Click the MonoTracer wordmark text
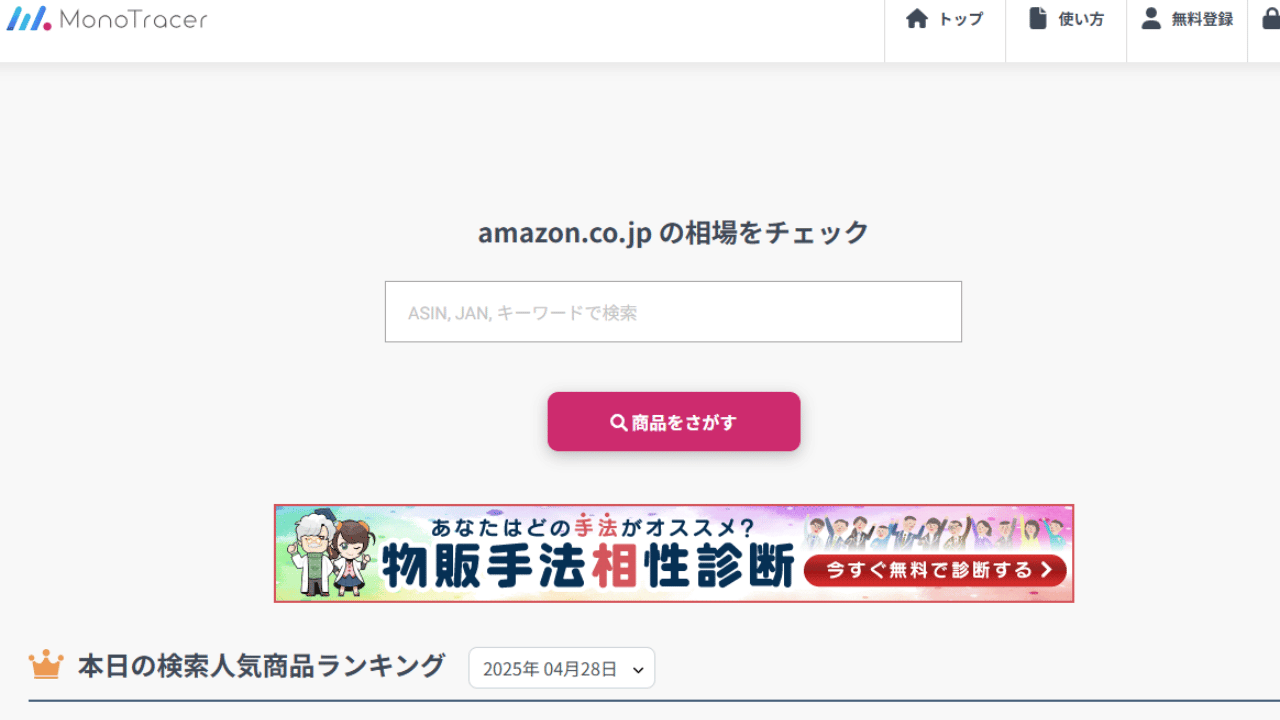 point(133,19)
